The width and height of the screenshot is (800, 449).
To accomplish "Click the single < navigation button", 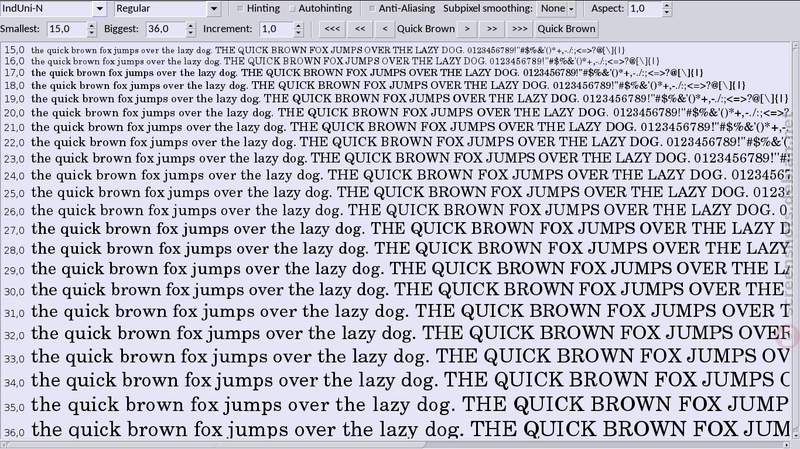I will (x=385, y=29).
